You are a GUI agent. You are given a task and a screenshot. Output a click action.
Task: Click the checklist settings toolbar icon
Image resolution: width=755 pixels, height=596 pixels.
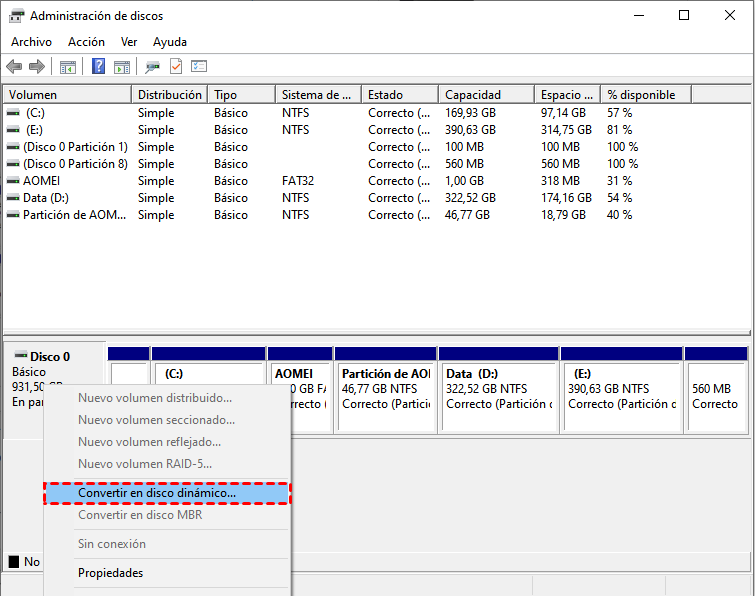click(x=199, y=67)
